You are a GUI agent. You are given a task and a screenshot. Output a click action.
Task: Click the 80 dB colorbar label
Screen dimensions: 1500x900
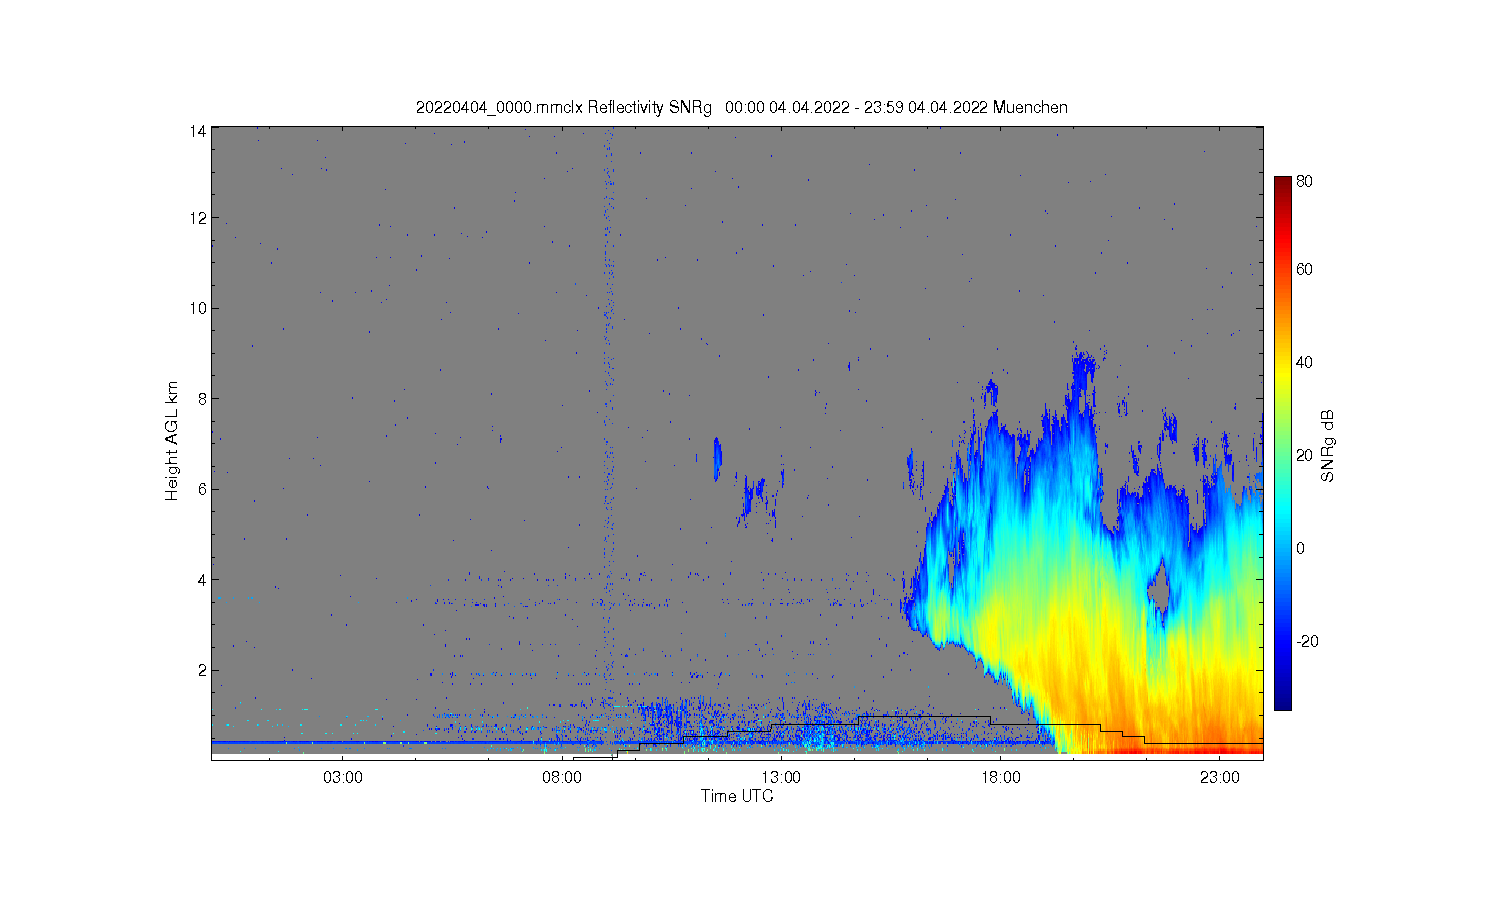point(1304,182)
